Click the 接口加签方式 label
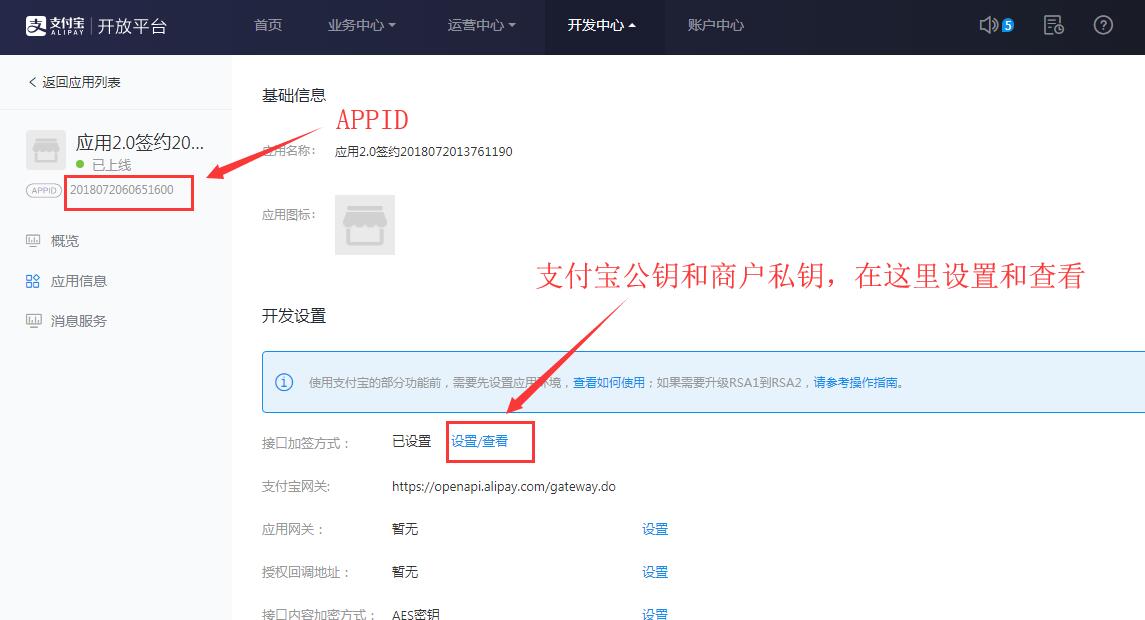 point(305,443)
